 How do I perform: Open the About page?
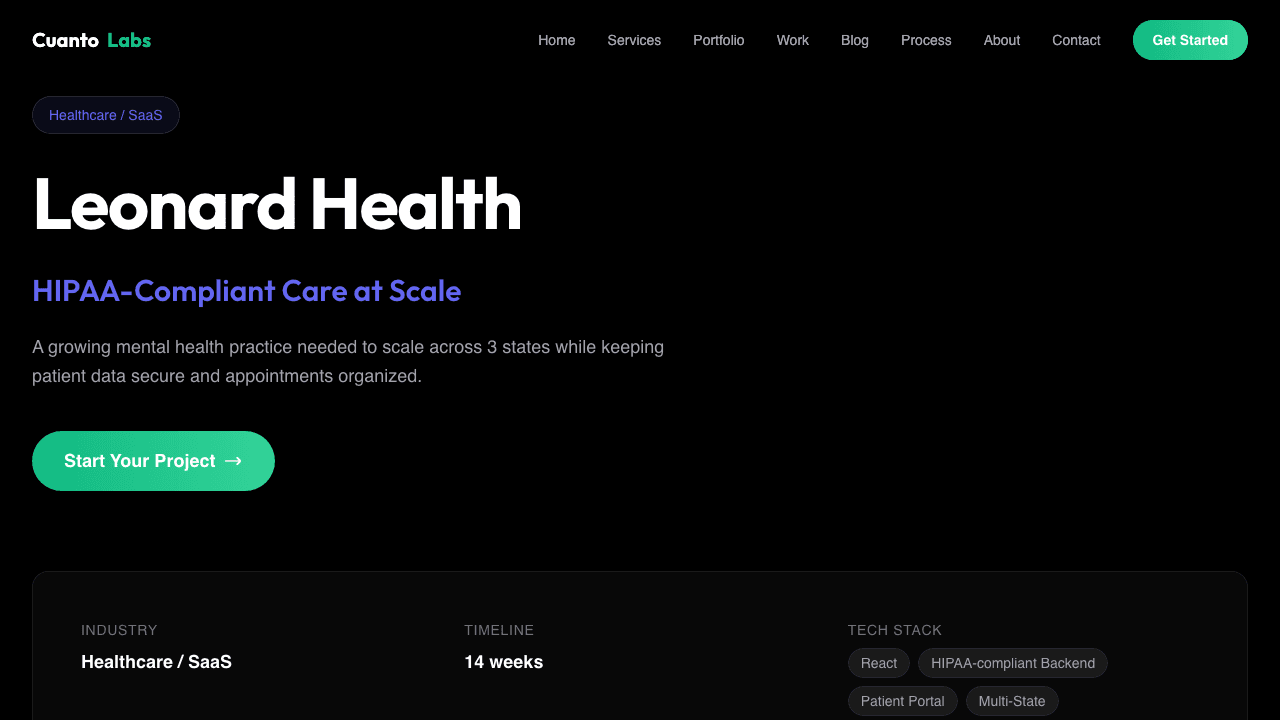[1001, 40]
